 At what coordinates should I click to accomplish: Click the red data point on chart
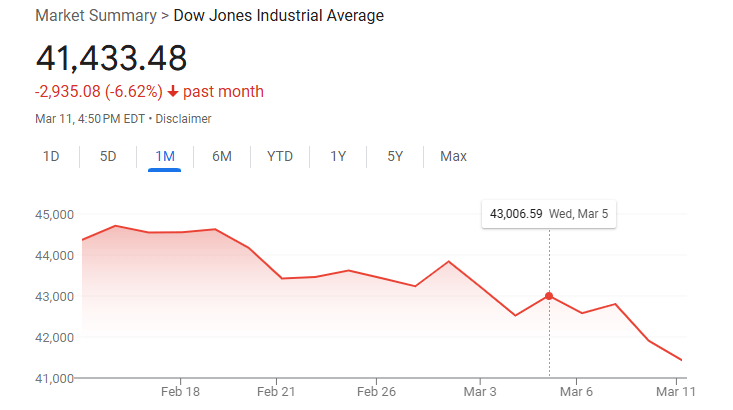coord(549,296)
